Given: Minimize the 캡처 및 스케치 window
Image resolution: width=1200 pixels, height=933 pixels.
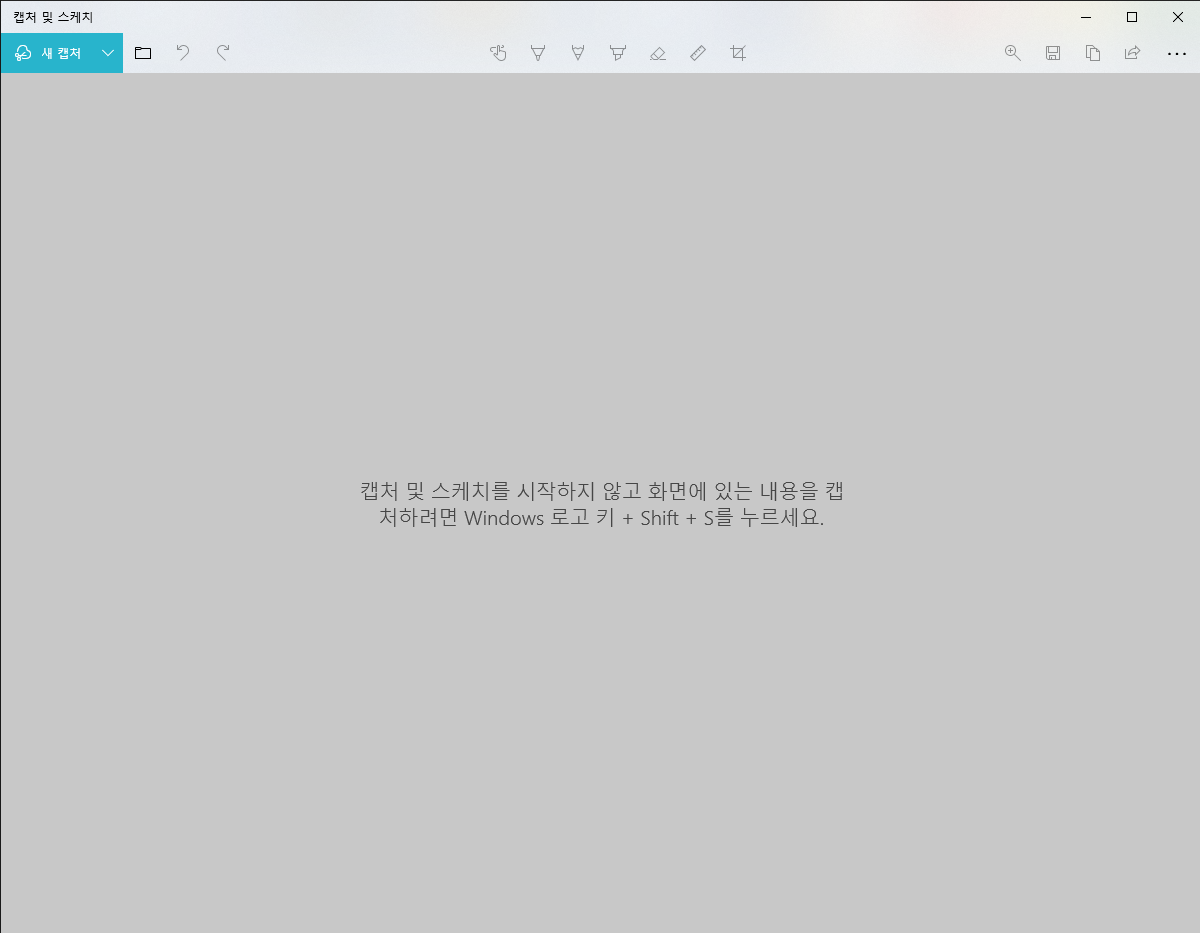Looking at the screenshot, I should pos(1086,16).
